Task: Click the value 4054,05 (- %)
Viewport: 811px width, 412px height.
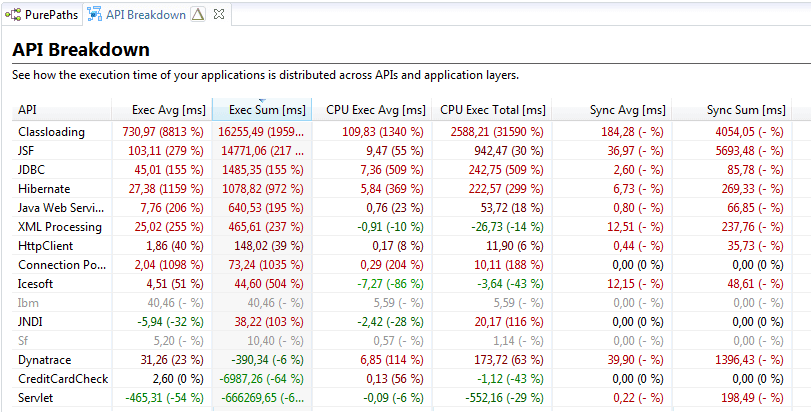Action: pos(749,132)
